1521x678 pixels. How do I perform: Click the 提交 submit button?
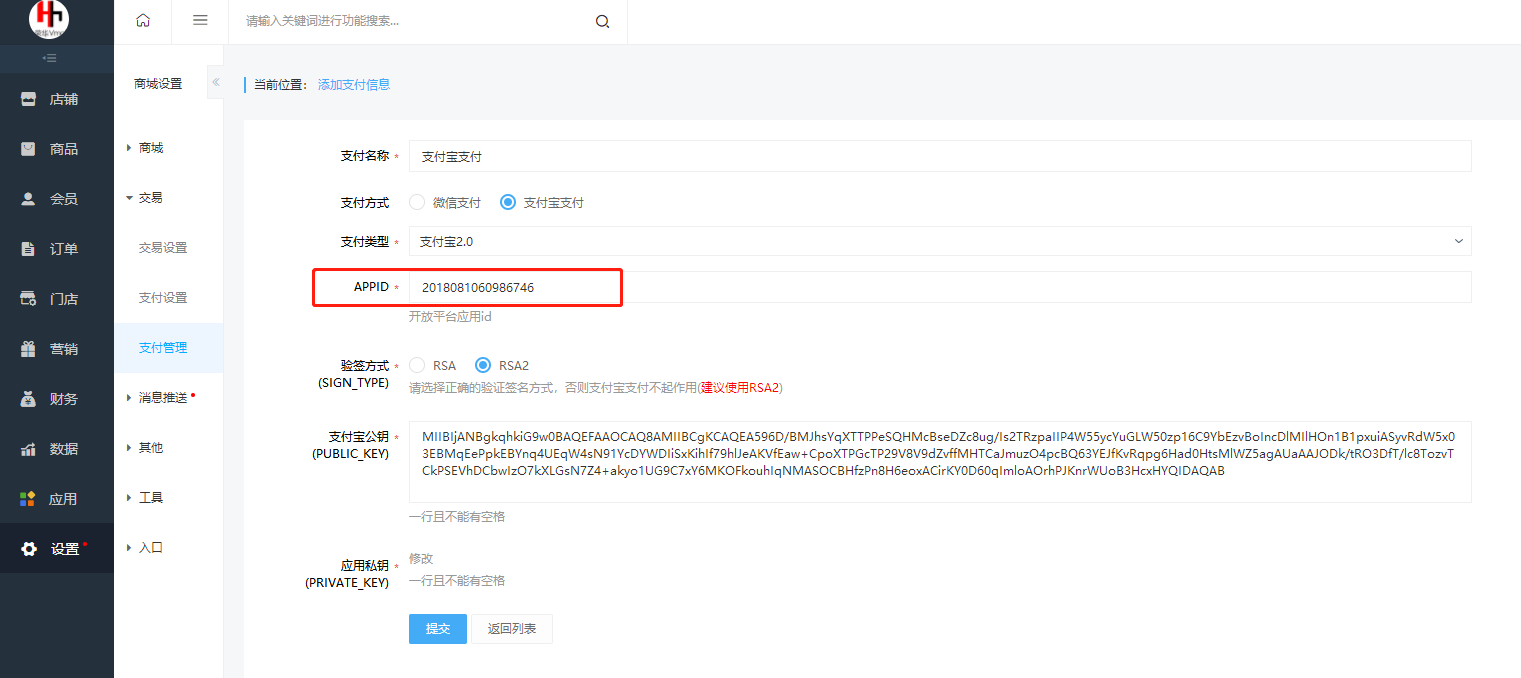point(437,629)
